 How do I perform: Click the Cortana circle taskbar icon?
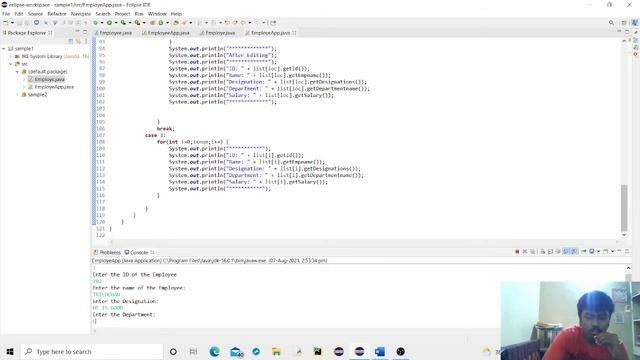tap(173, 351)
